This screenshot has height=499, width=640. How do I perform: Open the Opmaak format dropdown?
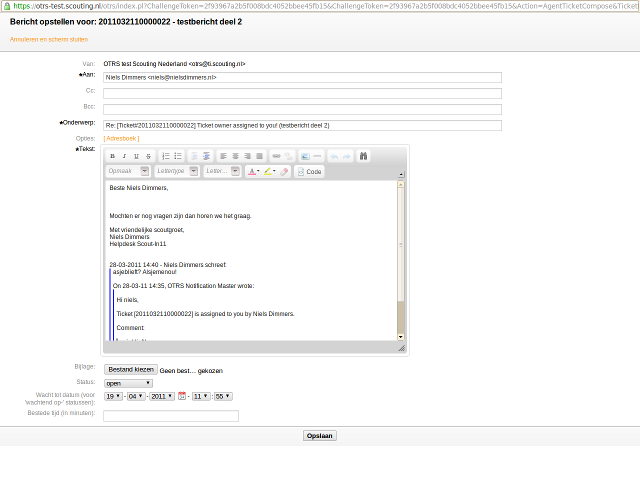[128, 171]
